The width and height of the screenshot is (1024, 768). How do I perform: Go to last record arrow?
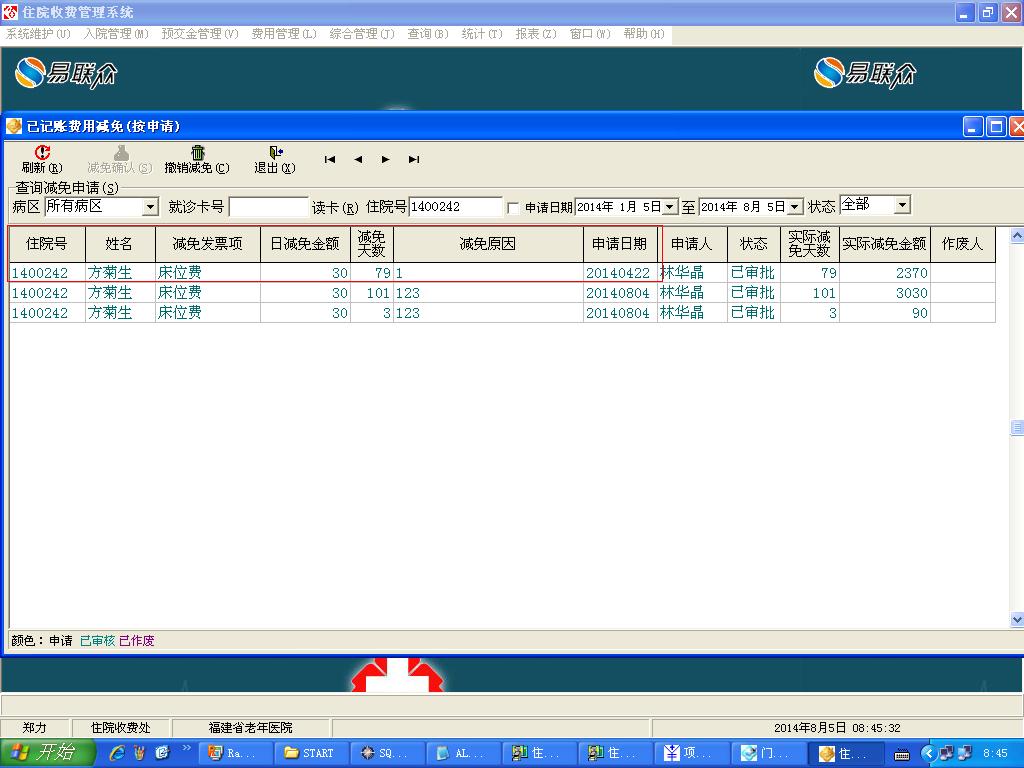pos(413,159)
